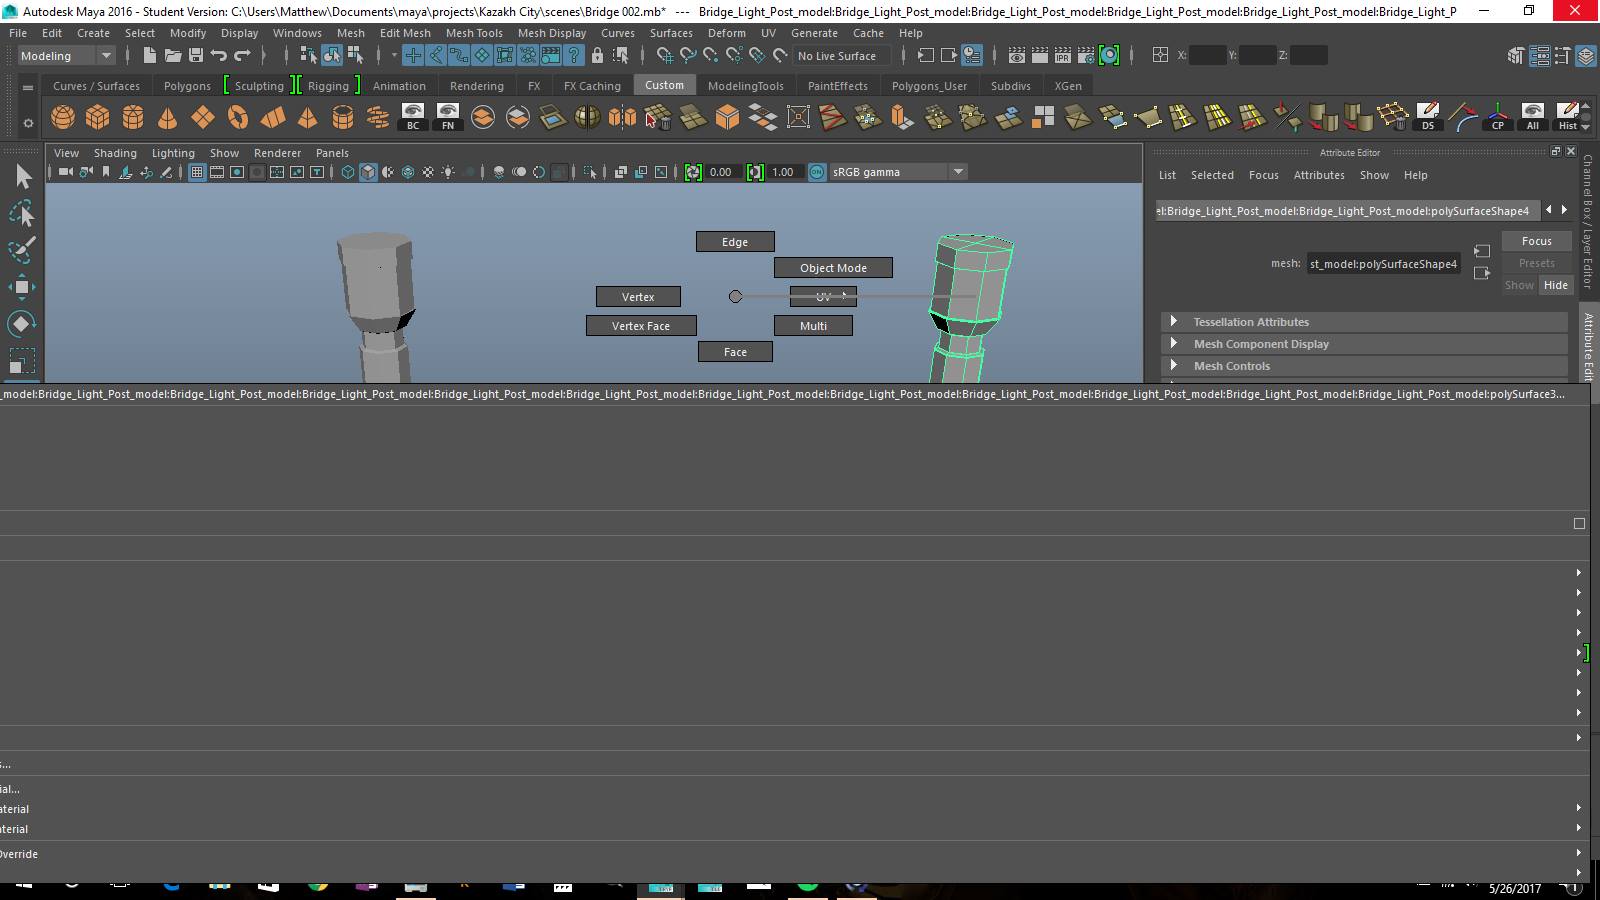Viewport: 1600px width, 900px height.
Task: Click the gamma 1.00 value field
Action: (x=784, y=172)
